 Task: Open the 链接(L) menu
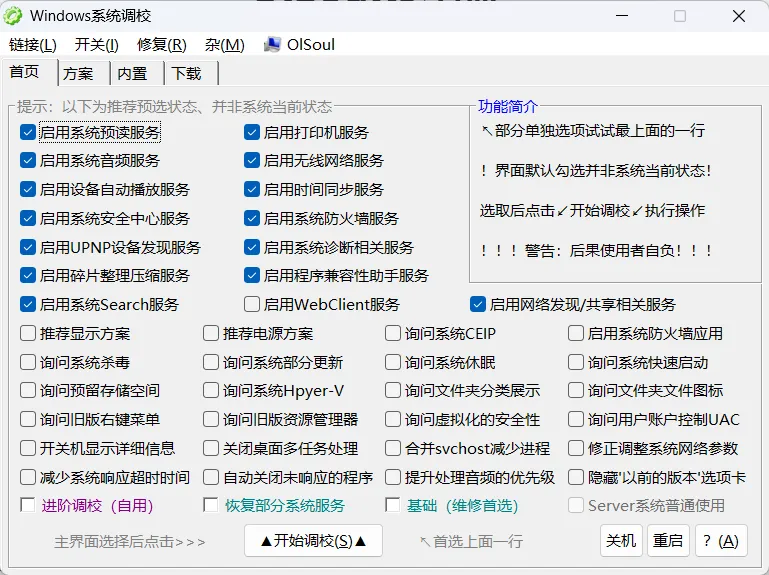[x=33, y=45]
